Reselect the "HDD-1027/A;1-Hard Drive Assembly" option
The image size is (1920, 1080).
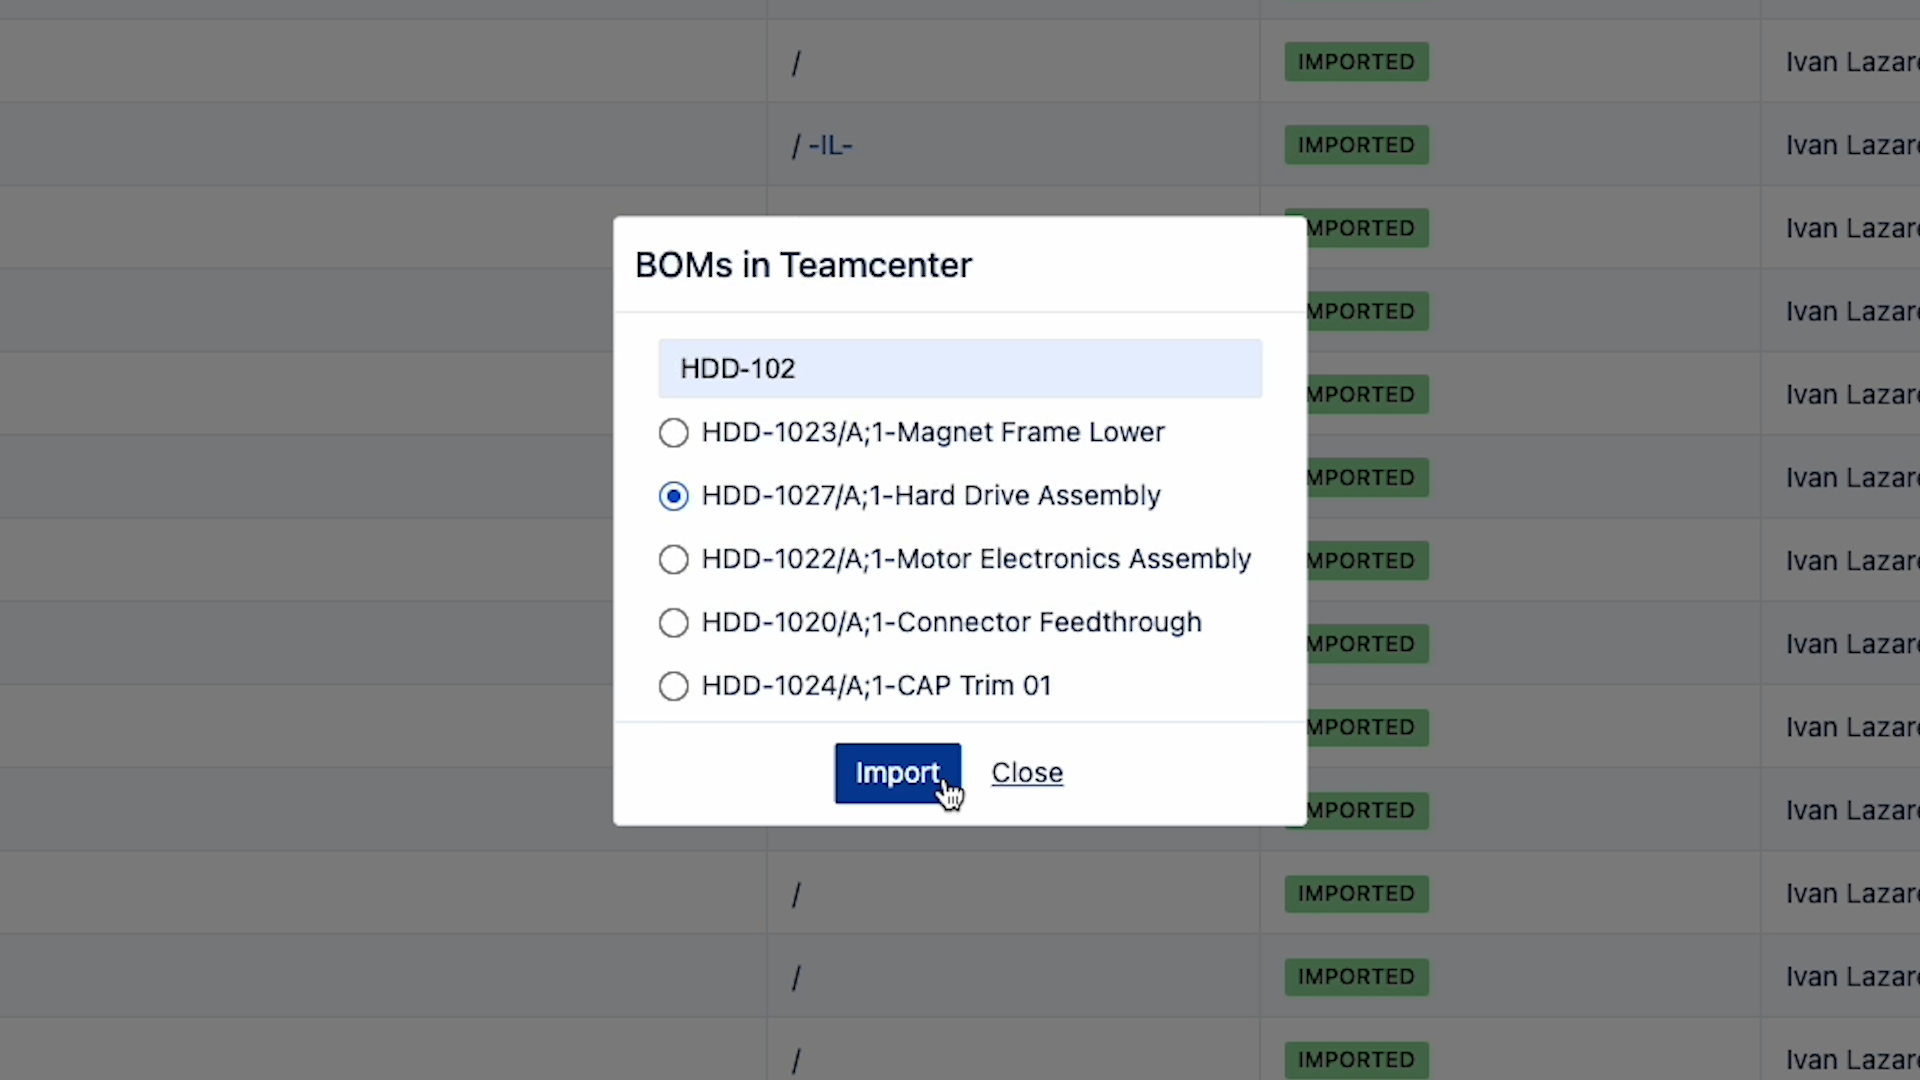click(x=673, y=495)
